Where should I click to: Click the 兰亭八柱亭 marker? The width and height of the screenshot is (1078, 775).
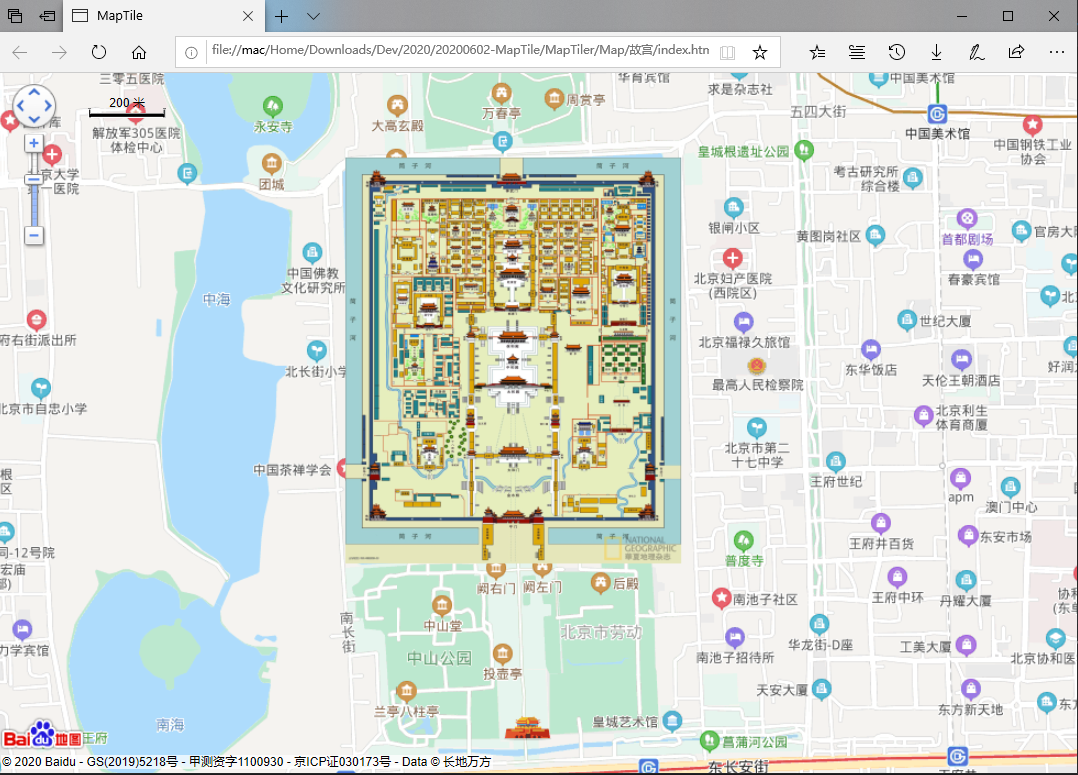coord(406,690)
